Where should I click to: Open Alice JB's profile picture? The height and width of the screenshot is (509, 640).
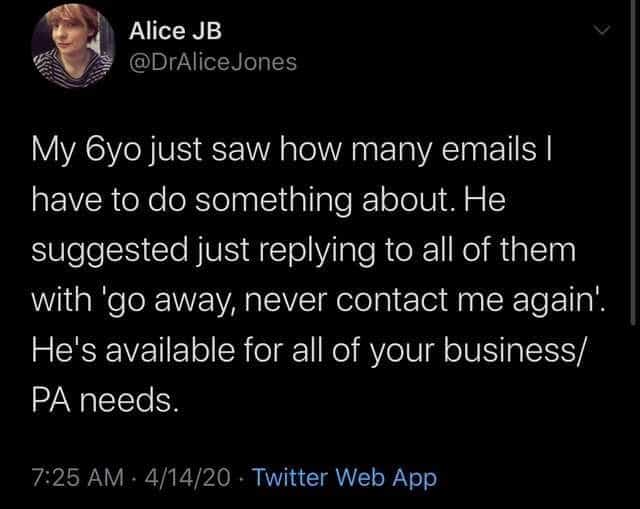coord(73,46)
